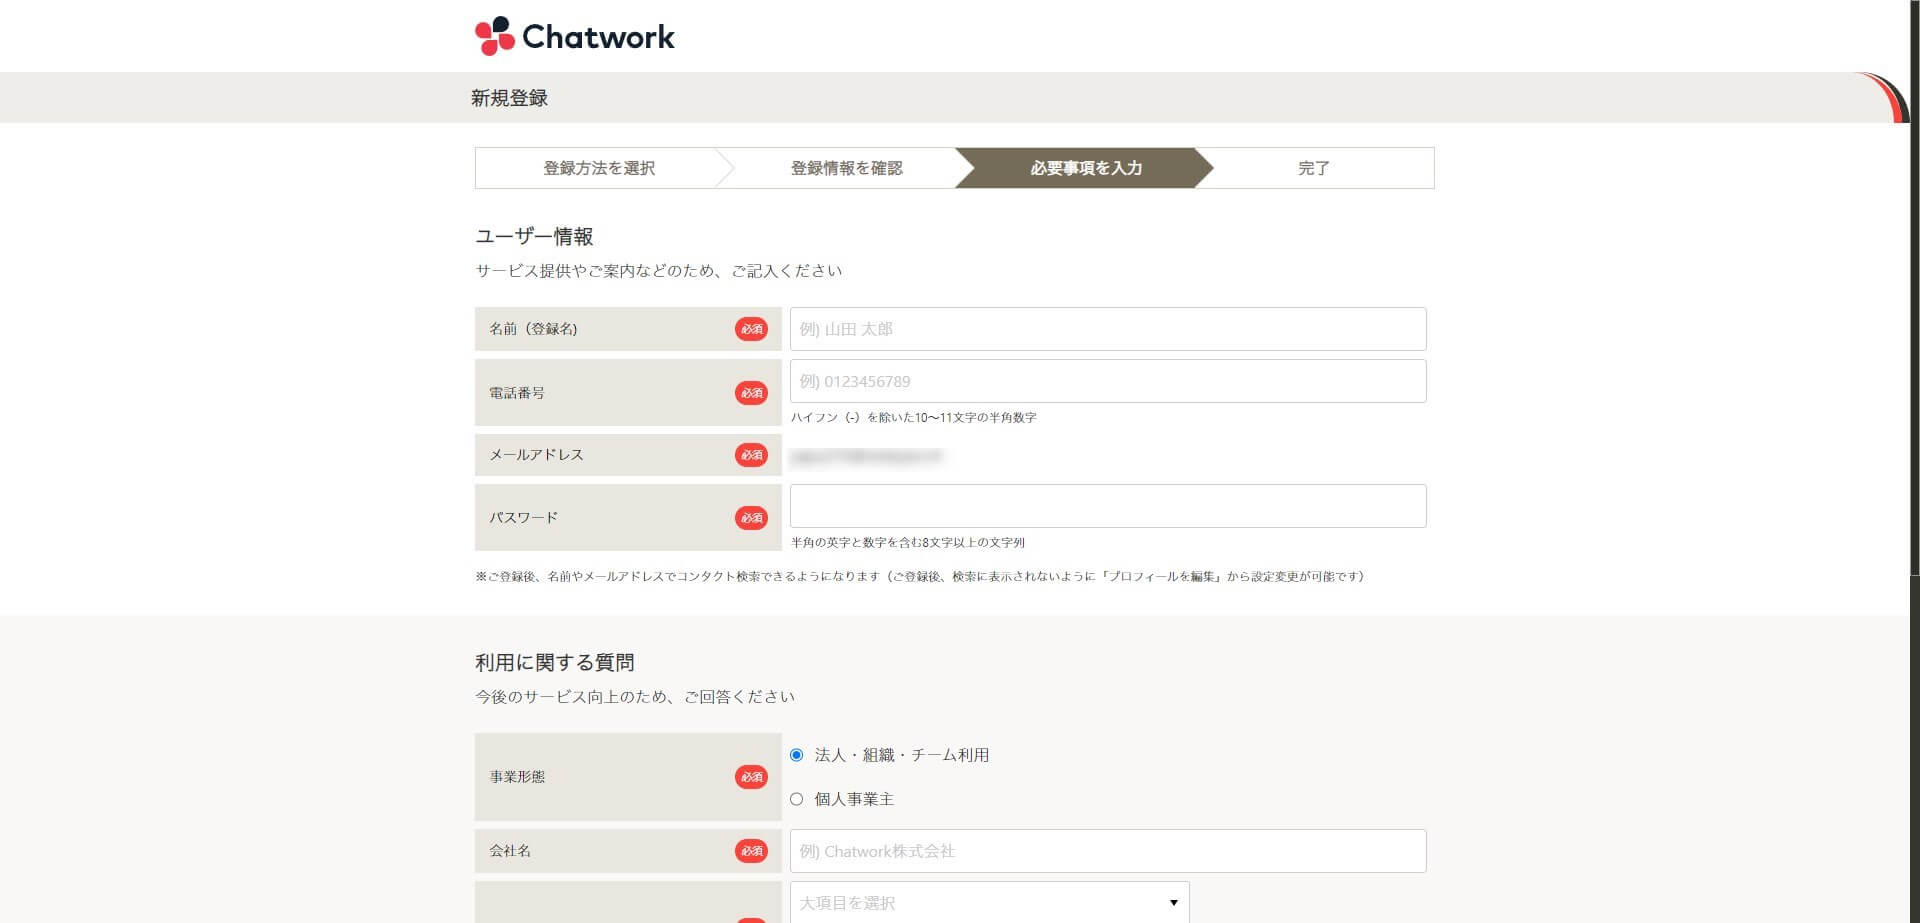The image size is (1920, 923).
Task: Click the 必須 badge beside 名前（登録名）
Action: coord(751,329)
